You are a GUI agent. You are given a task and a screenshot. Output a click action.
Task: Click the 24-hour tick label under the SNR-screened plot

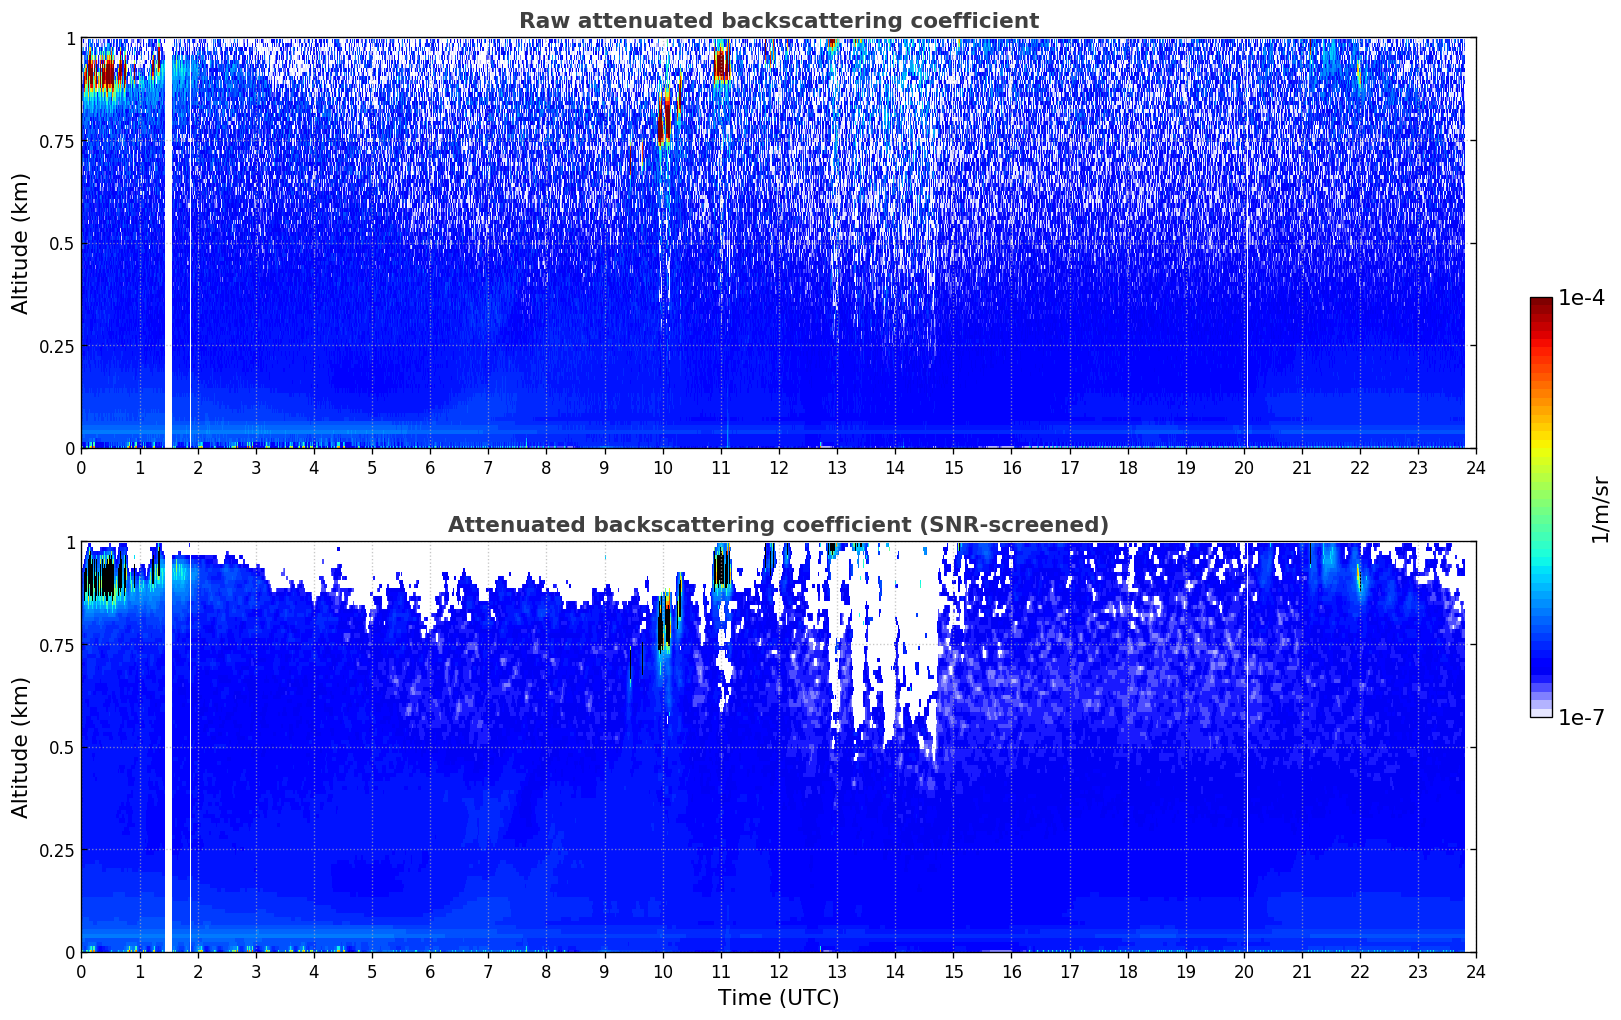tap(1475, 972)
